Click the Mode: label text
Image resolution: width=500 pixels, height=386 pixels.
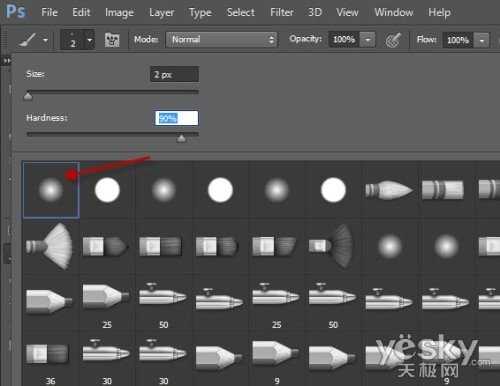click(x=146, y=39)
